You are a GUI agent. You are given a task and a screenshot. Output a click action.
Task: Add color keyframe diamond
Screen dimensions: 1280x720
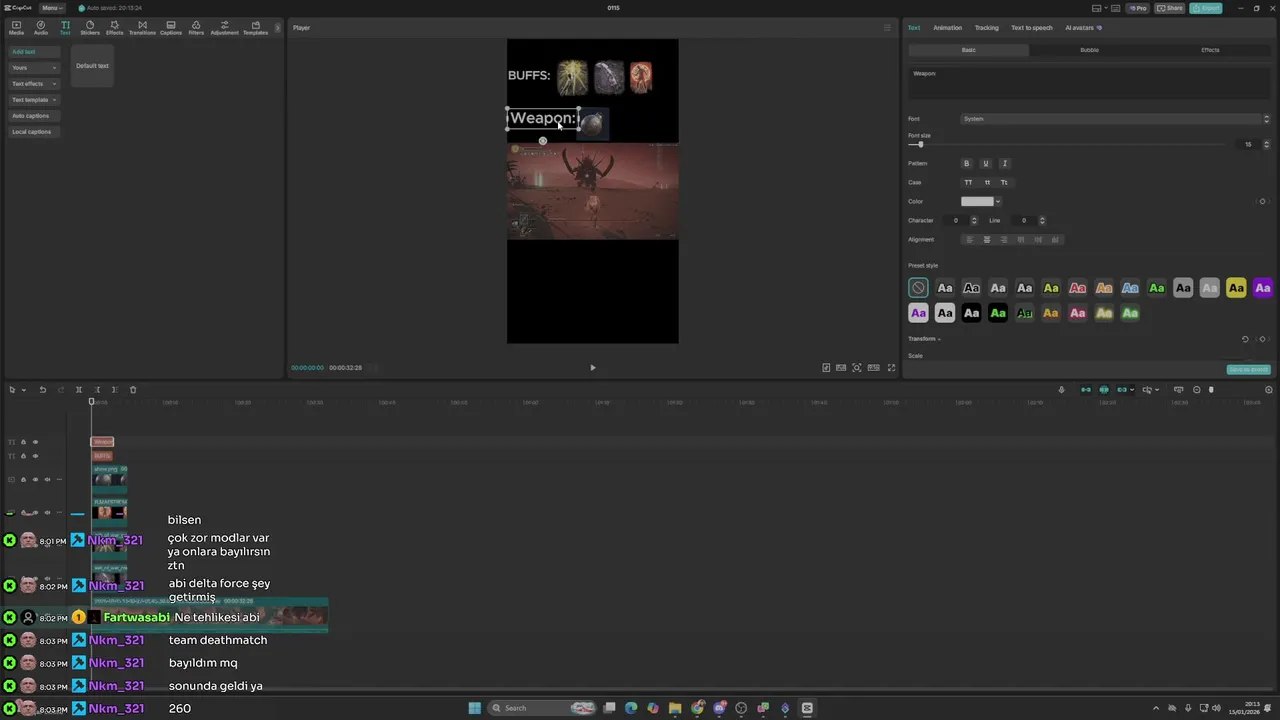[1262, 202]
